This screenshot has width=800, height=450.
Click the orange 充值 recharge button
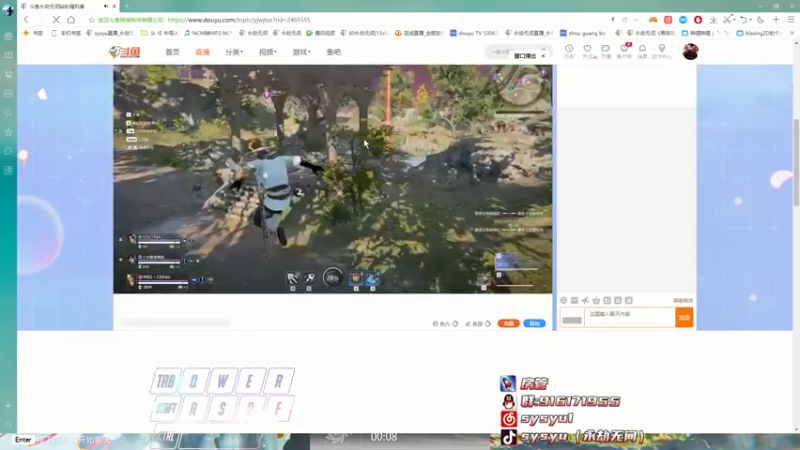tap(508, 323)
